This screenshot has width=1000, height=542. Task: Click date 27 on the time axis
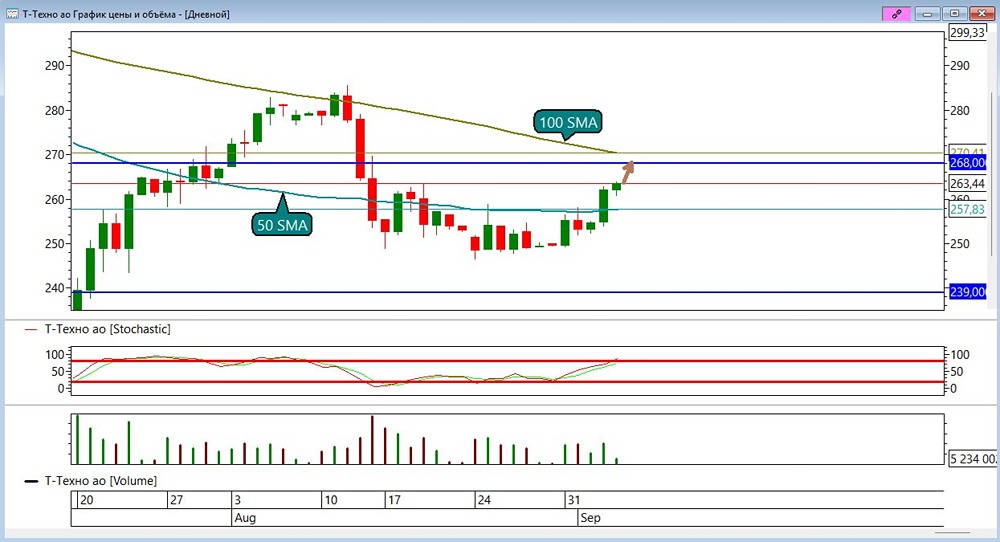point(176,500)
